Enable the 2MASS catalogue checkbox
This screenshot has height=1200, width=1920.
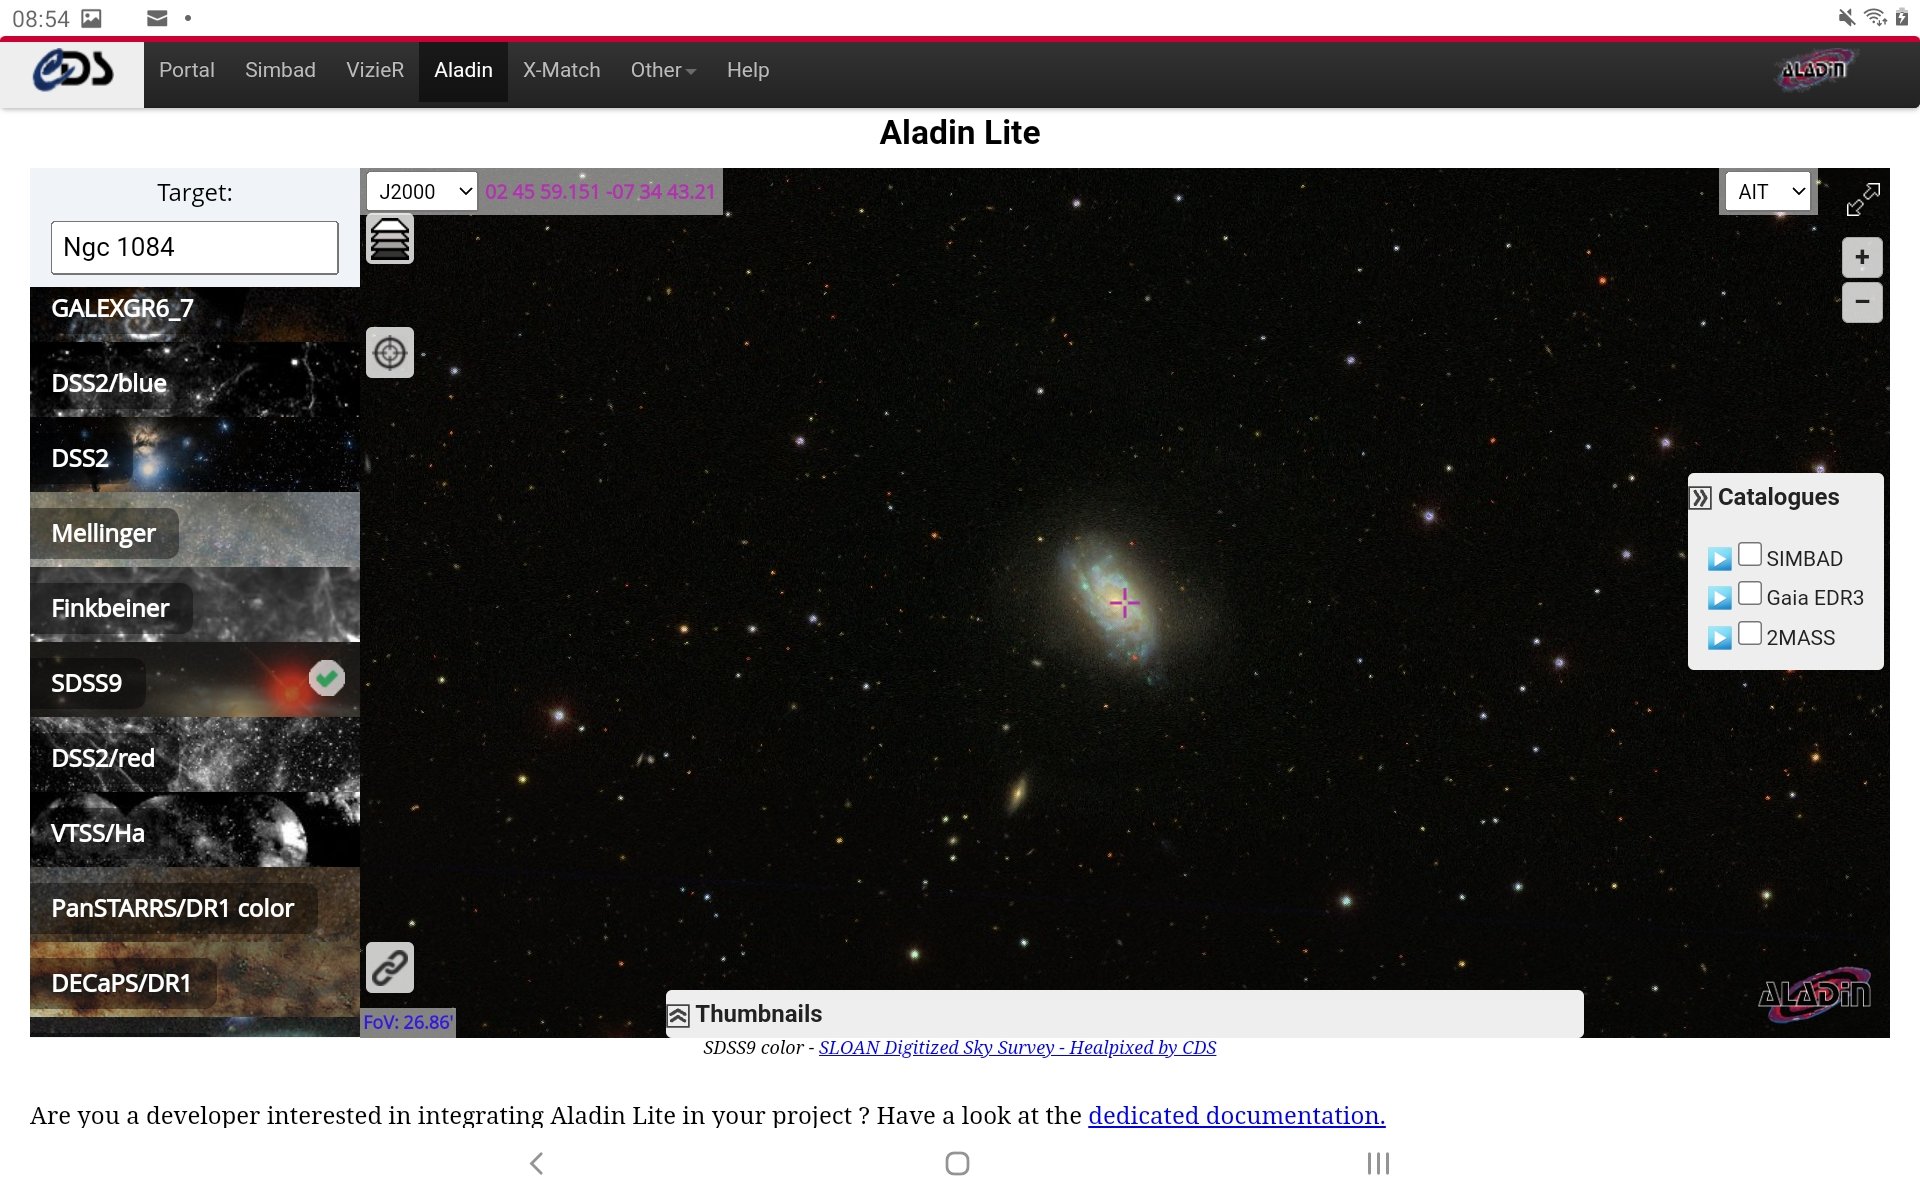[1749, 633]
